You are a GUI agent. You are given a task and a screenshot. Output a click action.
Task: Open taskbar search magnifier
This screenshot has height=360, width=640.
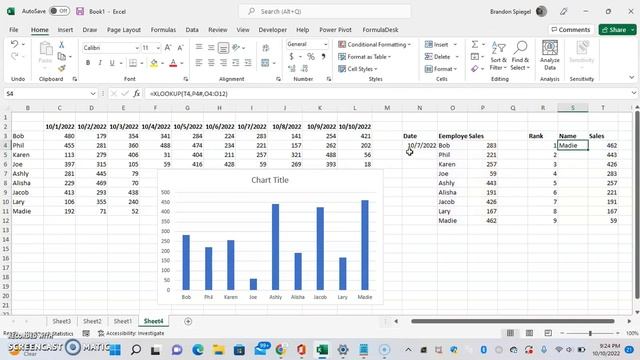(x=136, y=349)
